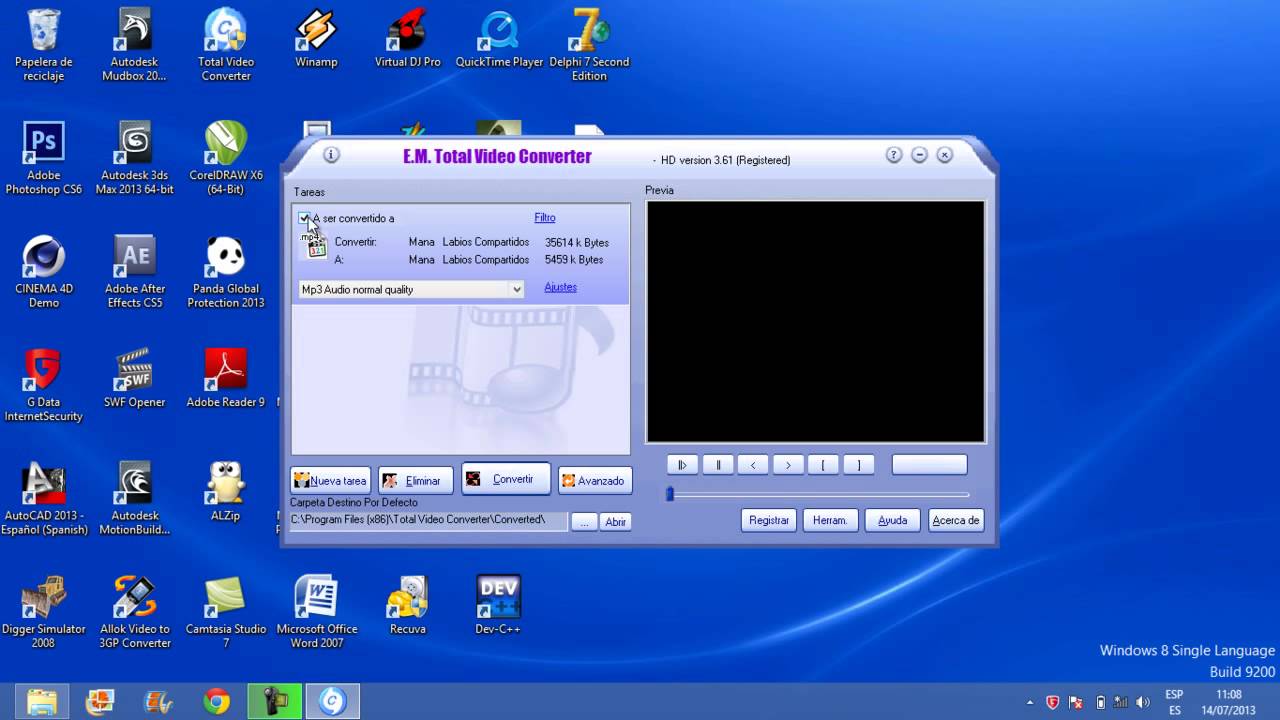Screen dimensions: 1280x720
Task: Open the Herram. tools button
Action: tap(830, 520)
